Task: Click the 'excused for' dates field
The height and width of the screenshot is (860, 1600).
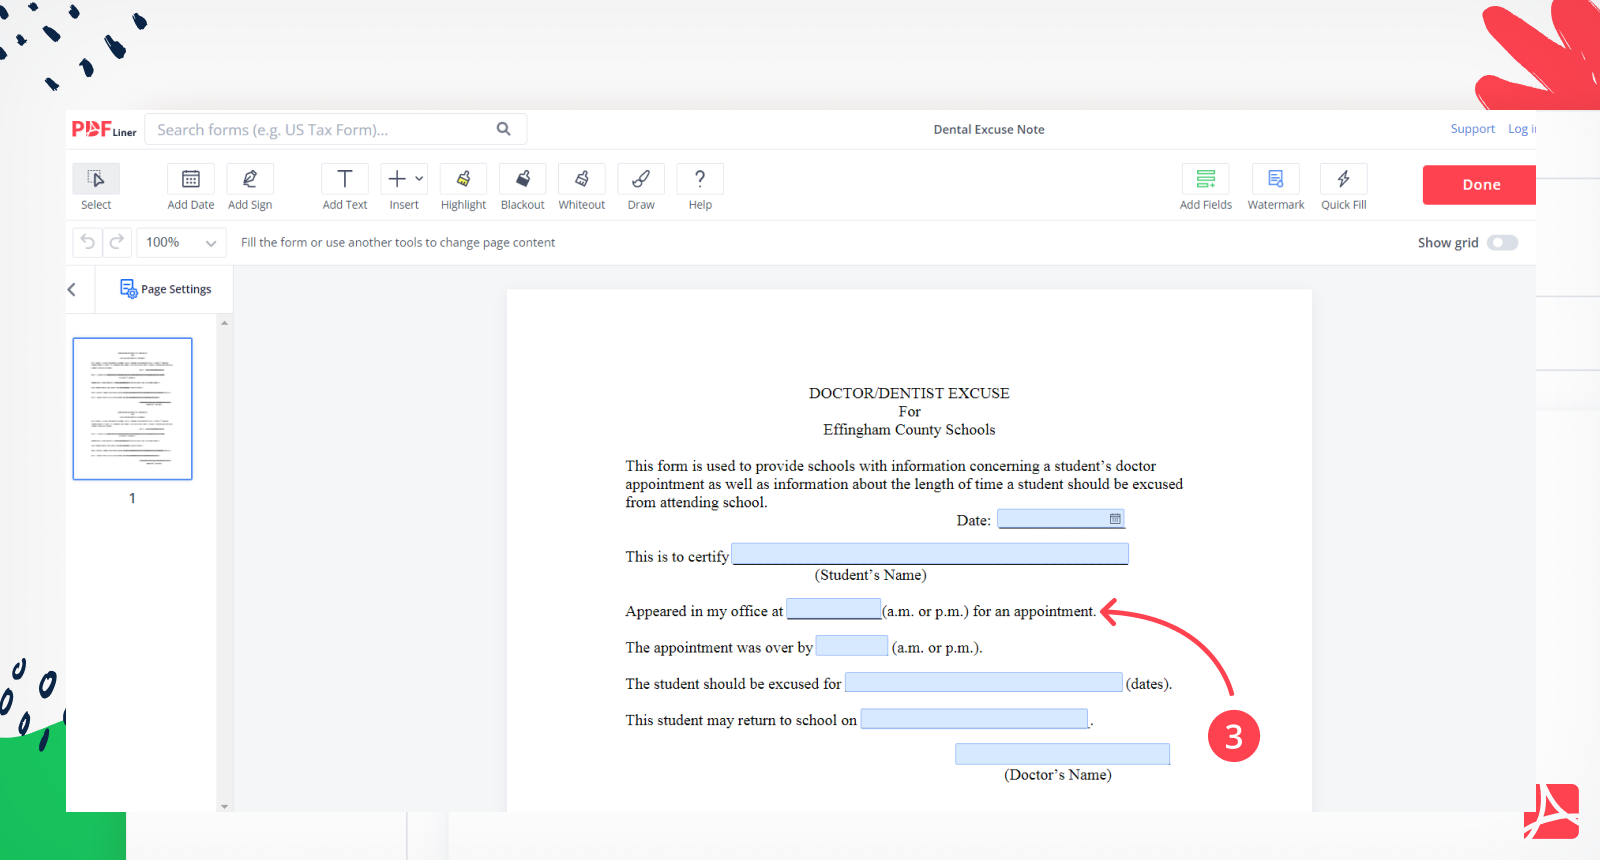Action: point(984,682)
